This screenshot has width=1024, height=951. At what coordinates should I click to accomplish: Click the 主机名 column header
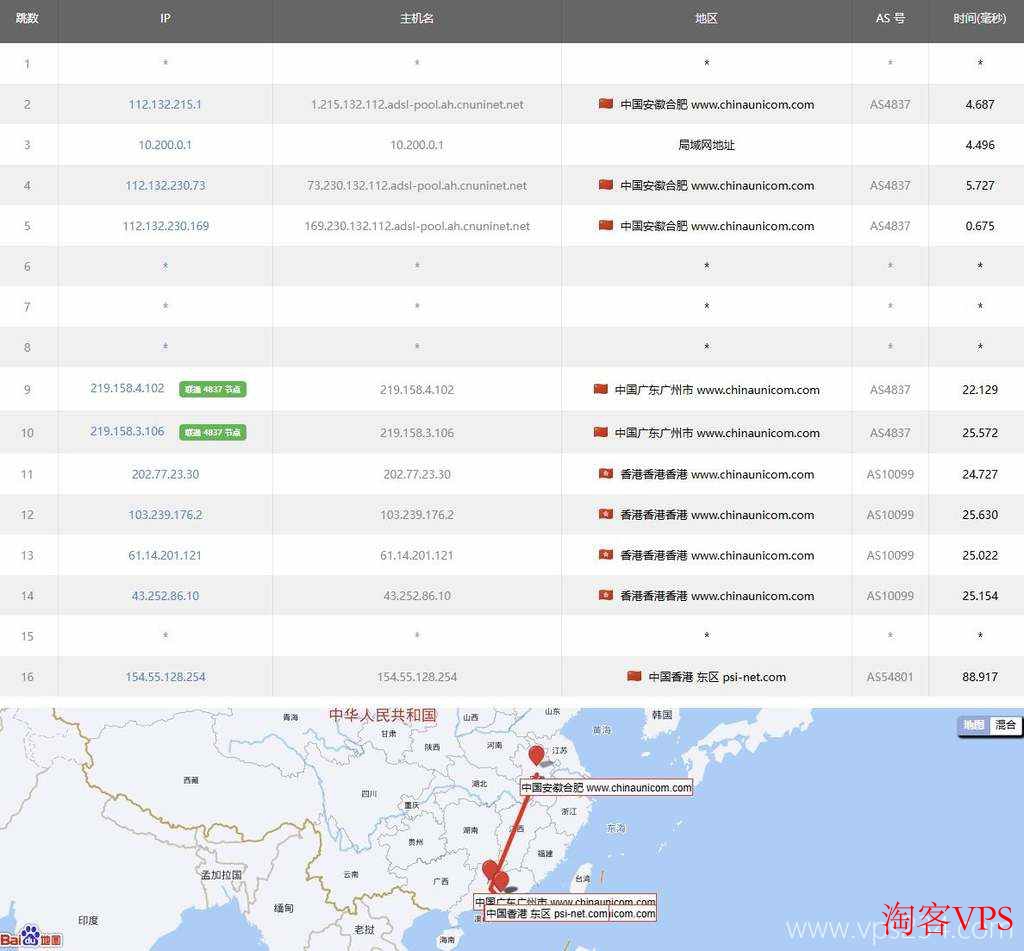tap(417, 18)
